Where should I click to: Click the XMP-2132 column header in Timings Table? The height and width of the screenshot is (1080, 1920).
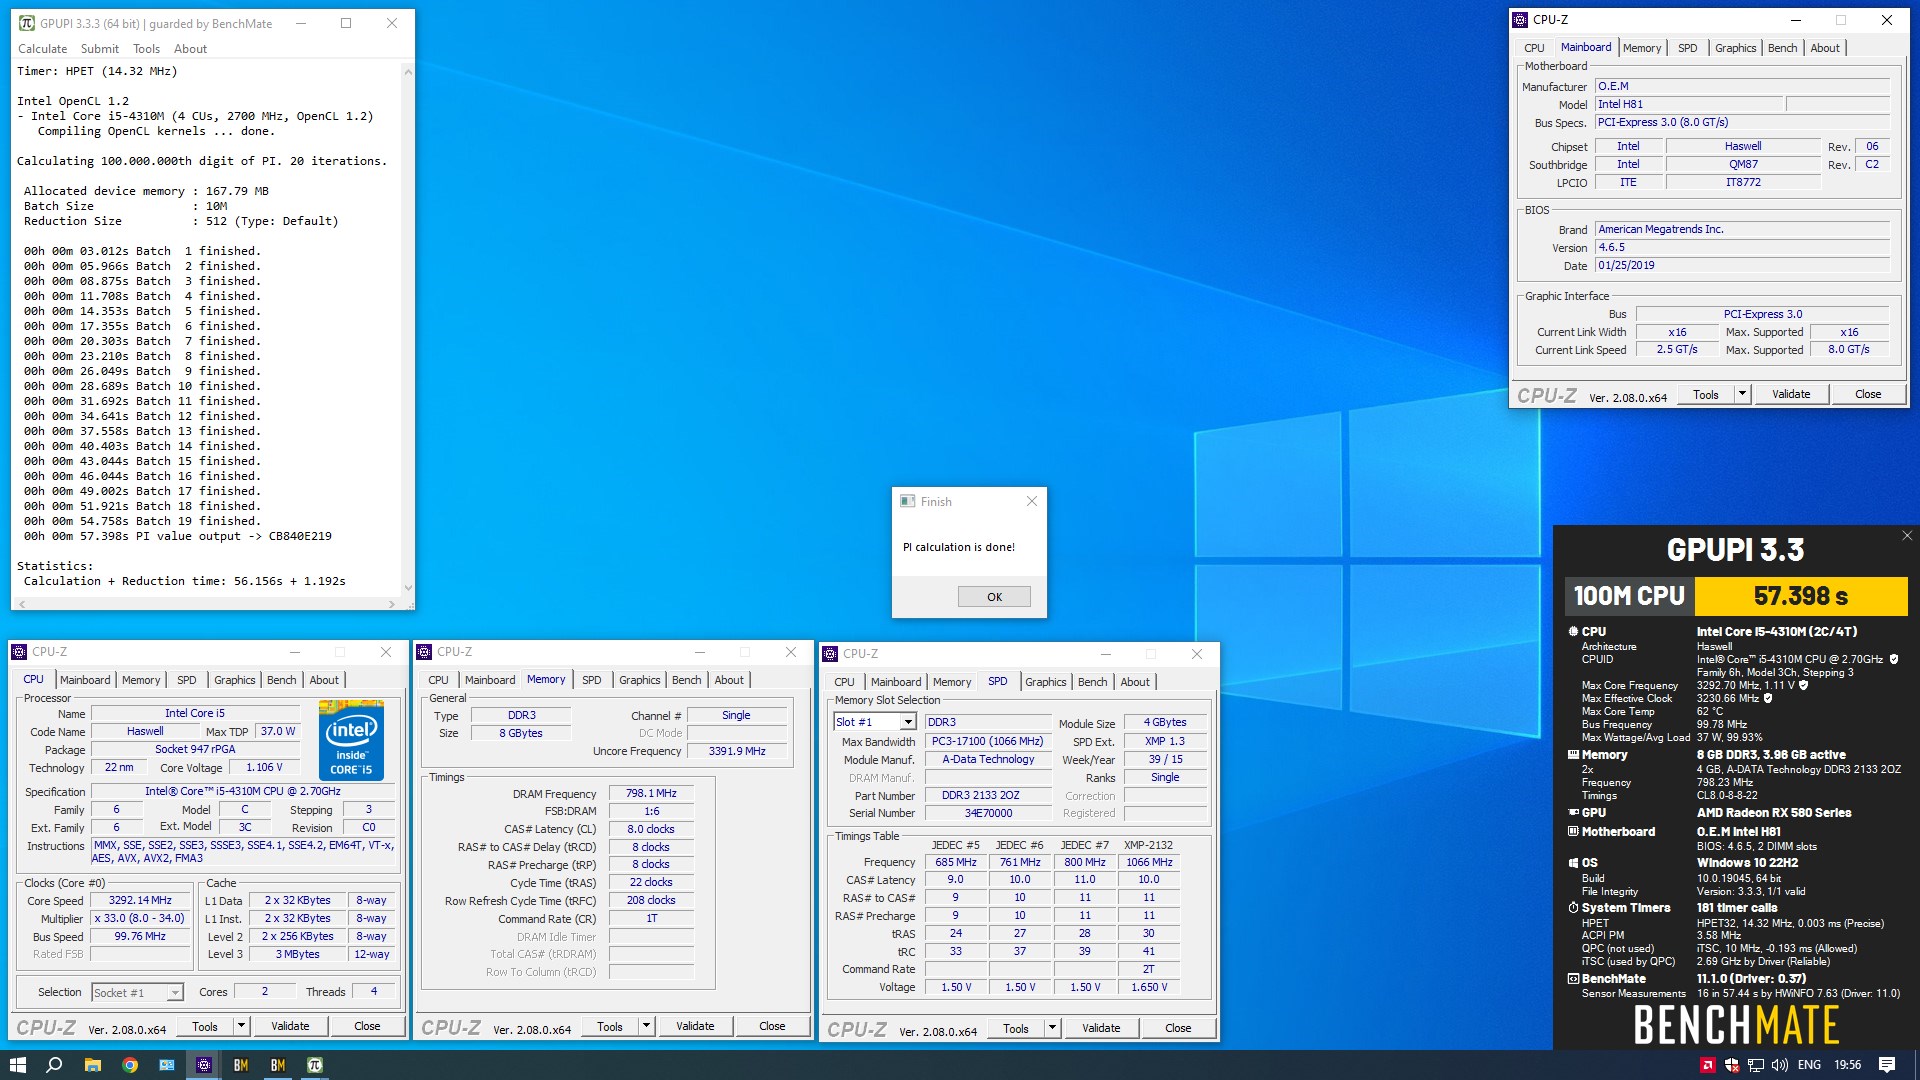[1148, 845]
